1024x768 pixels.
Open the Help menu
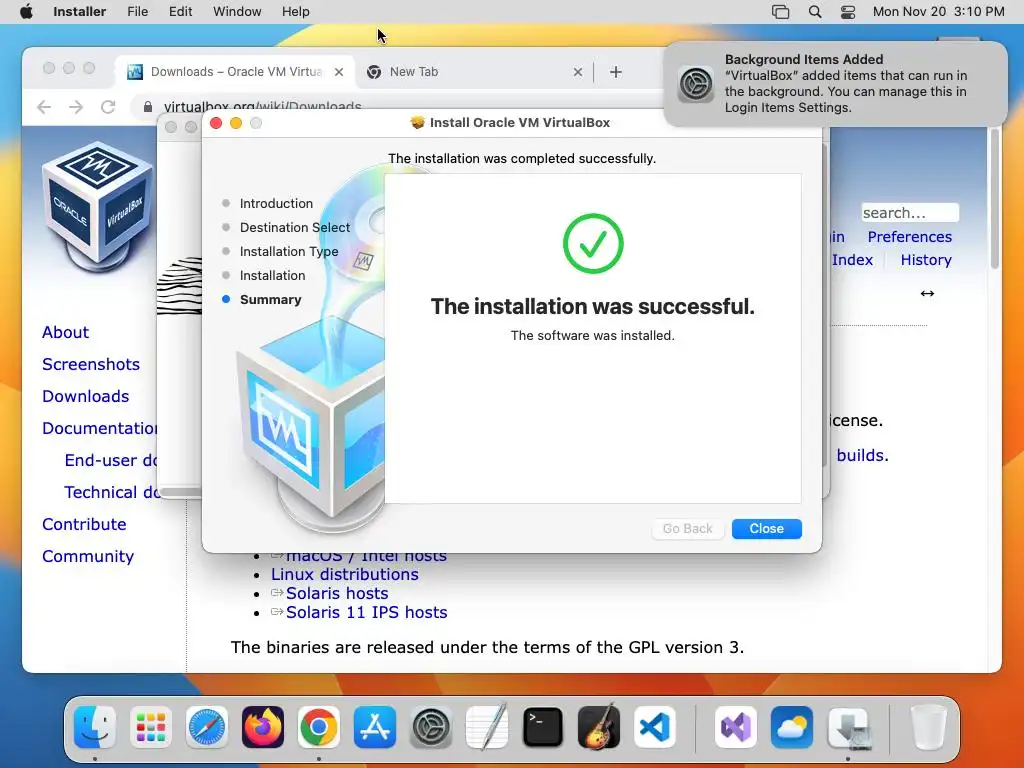(296, 12)
